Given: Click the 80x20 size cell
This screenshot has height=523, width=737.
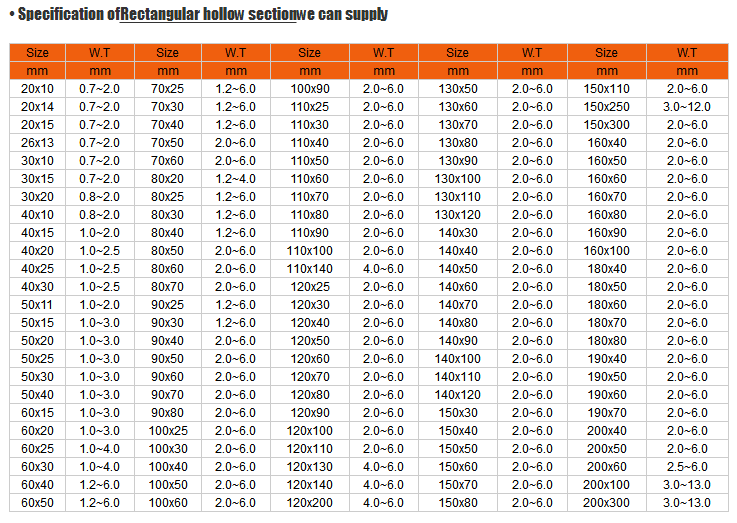Looking at the screenshot, I should coord(167,179).
